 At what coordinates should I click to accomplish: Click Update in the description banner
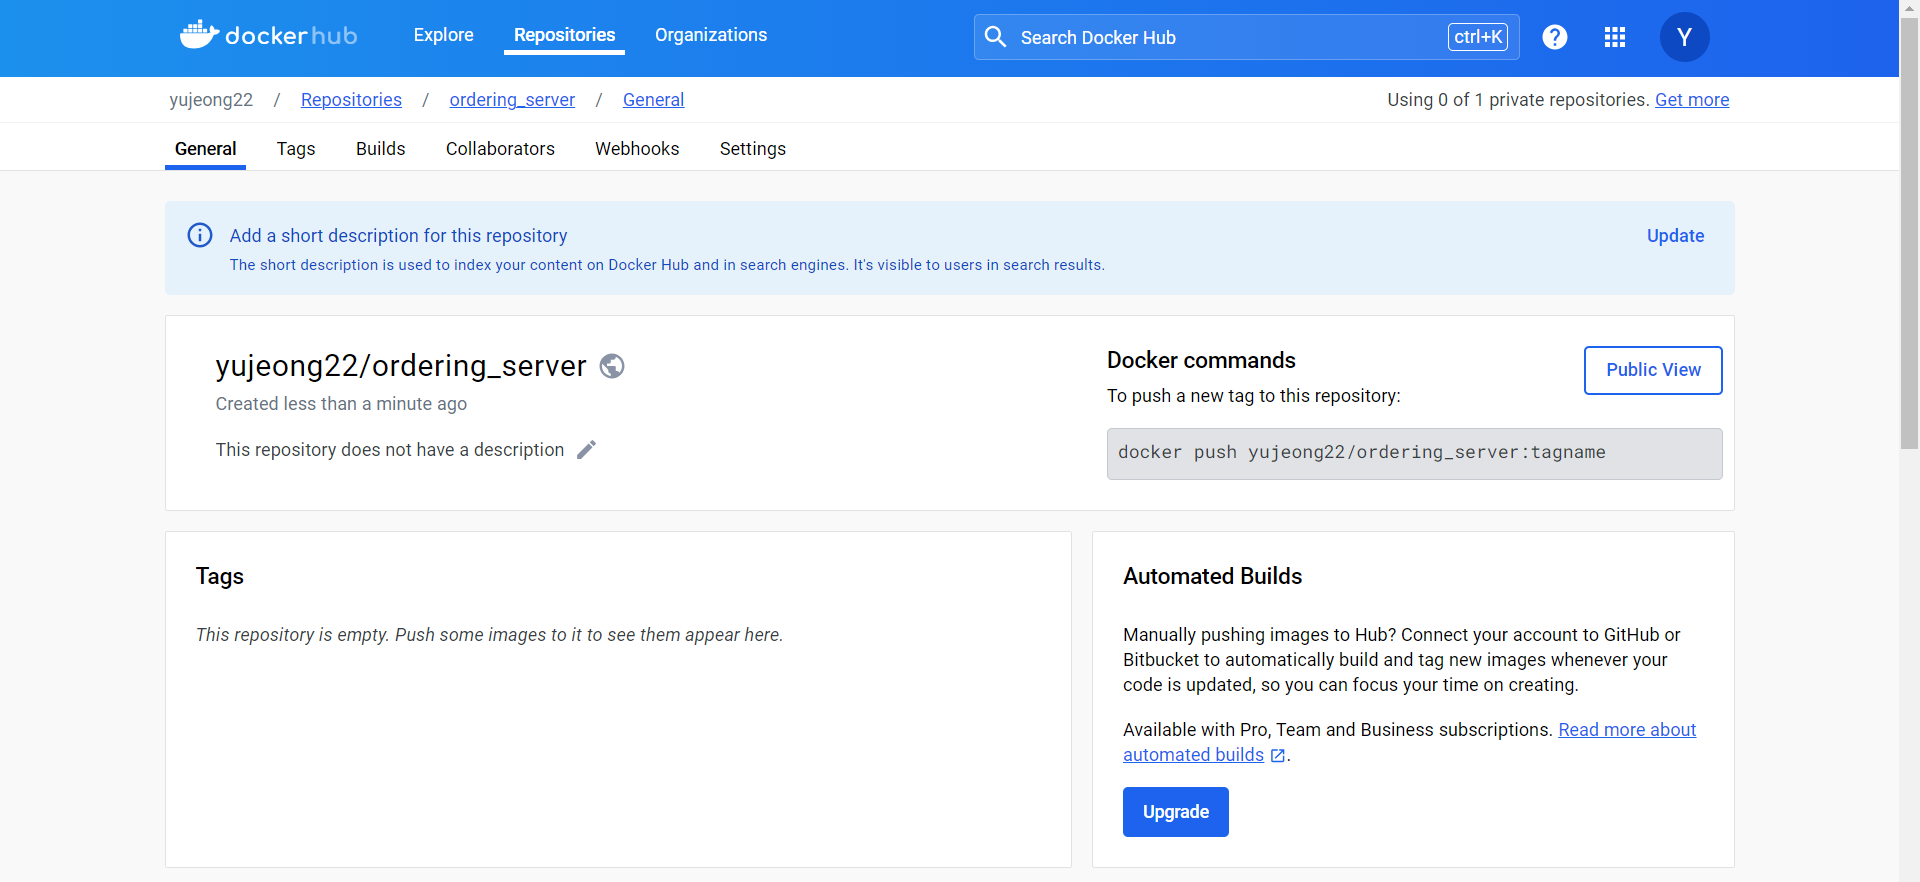tap(1675, 236)
